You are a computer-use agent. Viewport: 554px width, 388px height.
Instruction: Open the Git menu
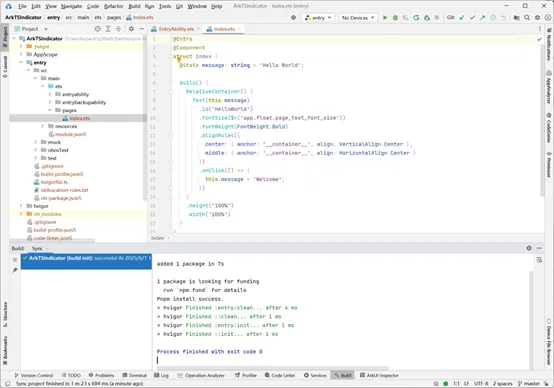click(179, 6)
